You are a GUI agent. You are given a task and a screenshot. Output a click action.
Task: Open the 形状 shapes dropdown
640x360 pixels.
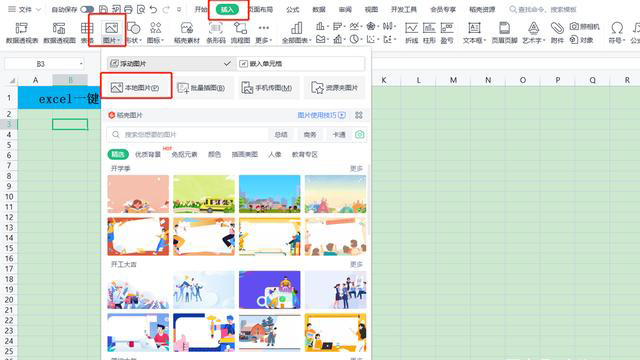(133, 33)
